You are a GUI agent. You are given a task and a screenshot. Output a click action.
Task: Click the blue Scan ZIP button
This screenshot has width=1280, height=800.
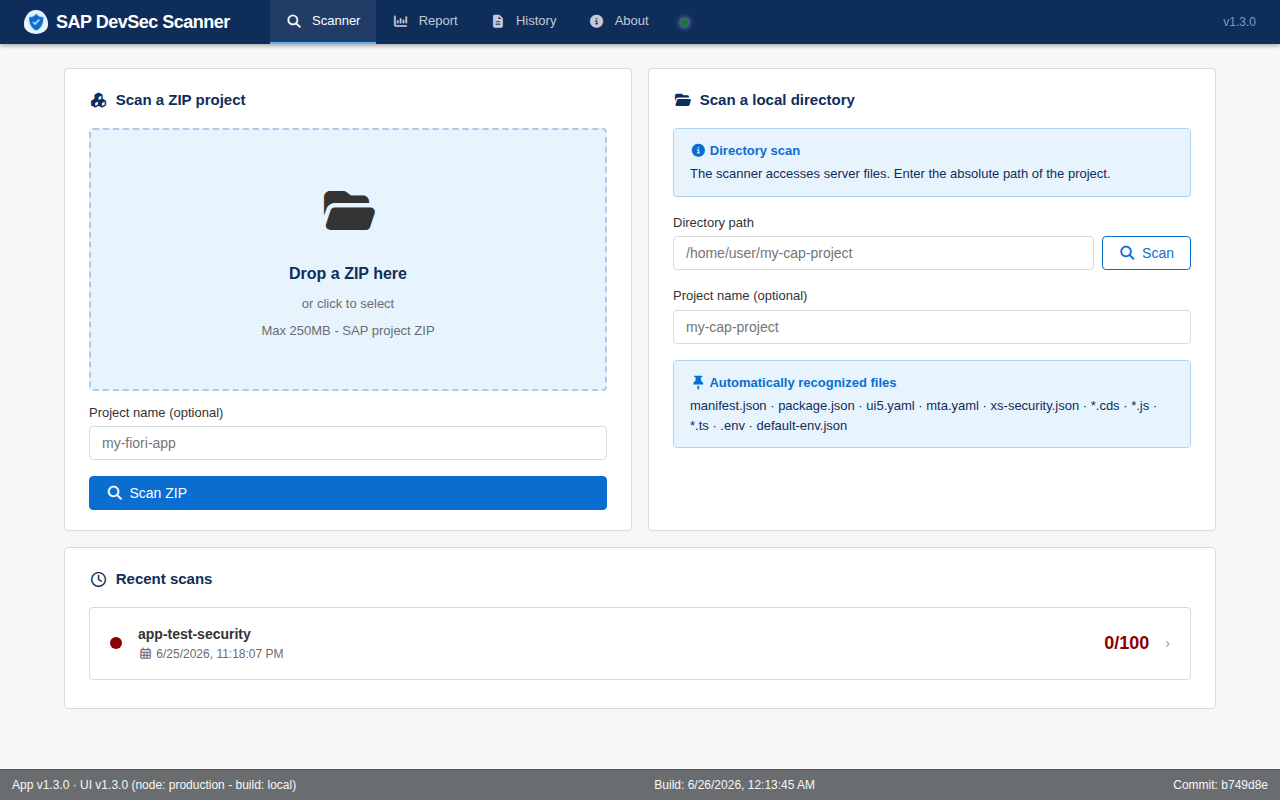click(348, 493)
